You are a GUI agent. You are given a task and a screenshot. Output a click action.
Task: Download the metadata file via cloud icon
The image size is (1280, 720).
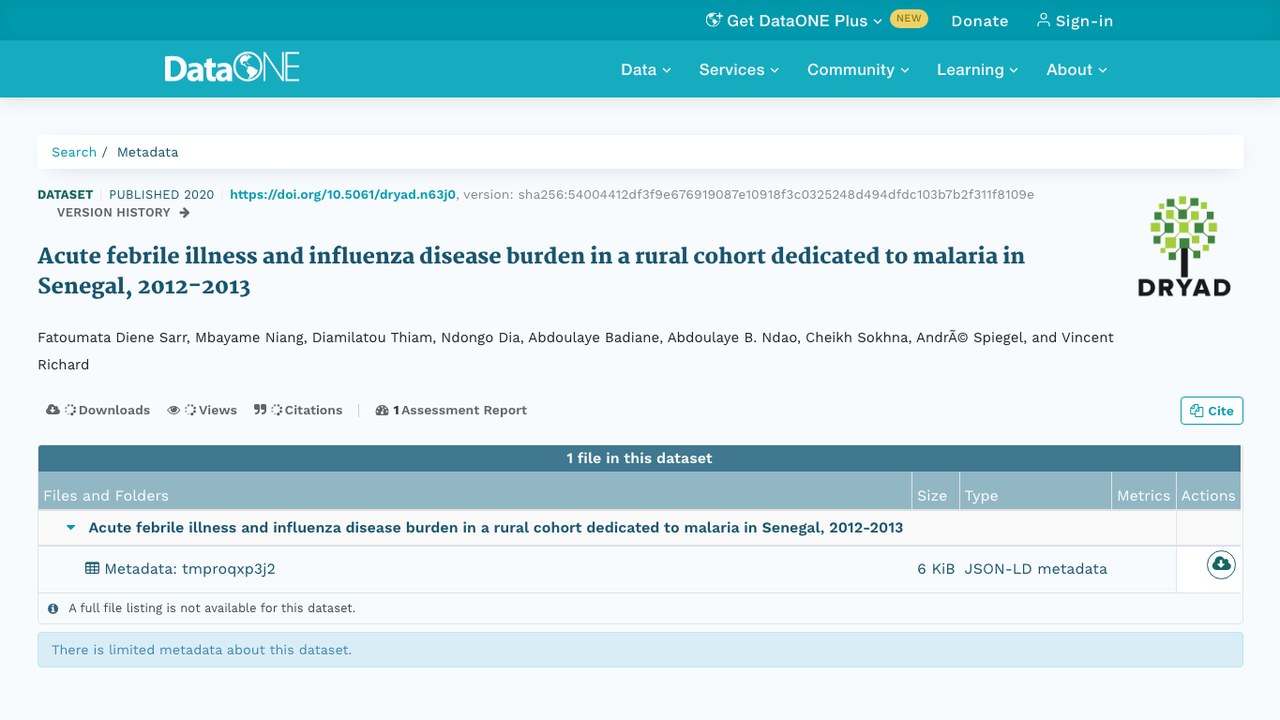pos(1221,565)
